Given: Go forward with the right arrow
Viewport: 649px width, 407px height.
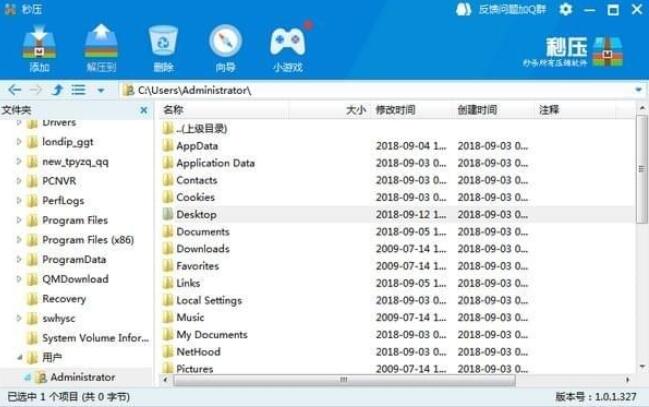Looking at the screenshot, I should [x=36, y=90].
